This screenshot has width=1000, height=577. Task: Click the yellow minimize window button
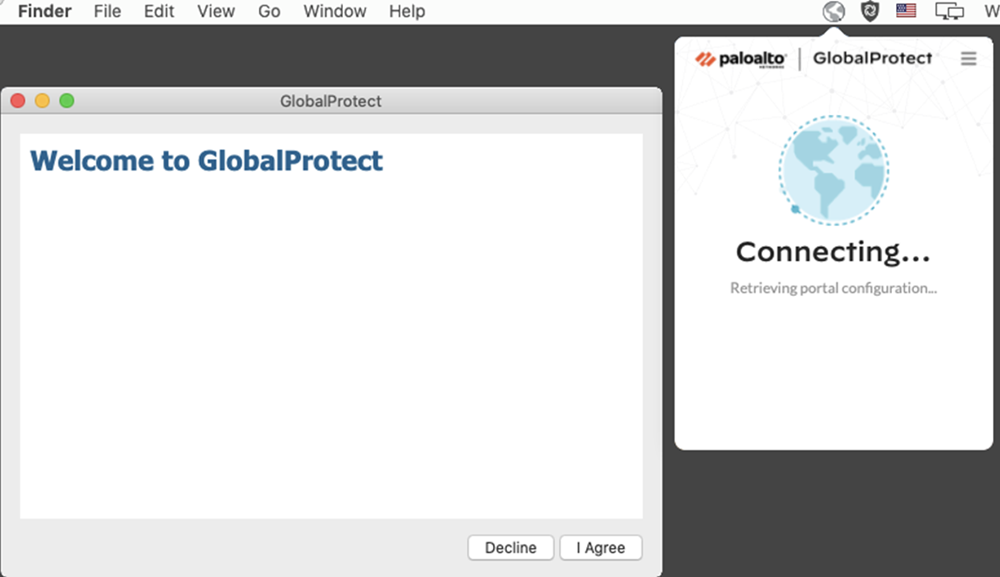pyautogui.click(x=42, y=101)
